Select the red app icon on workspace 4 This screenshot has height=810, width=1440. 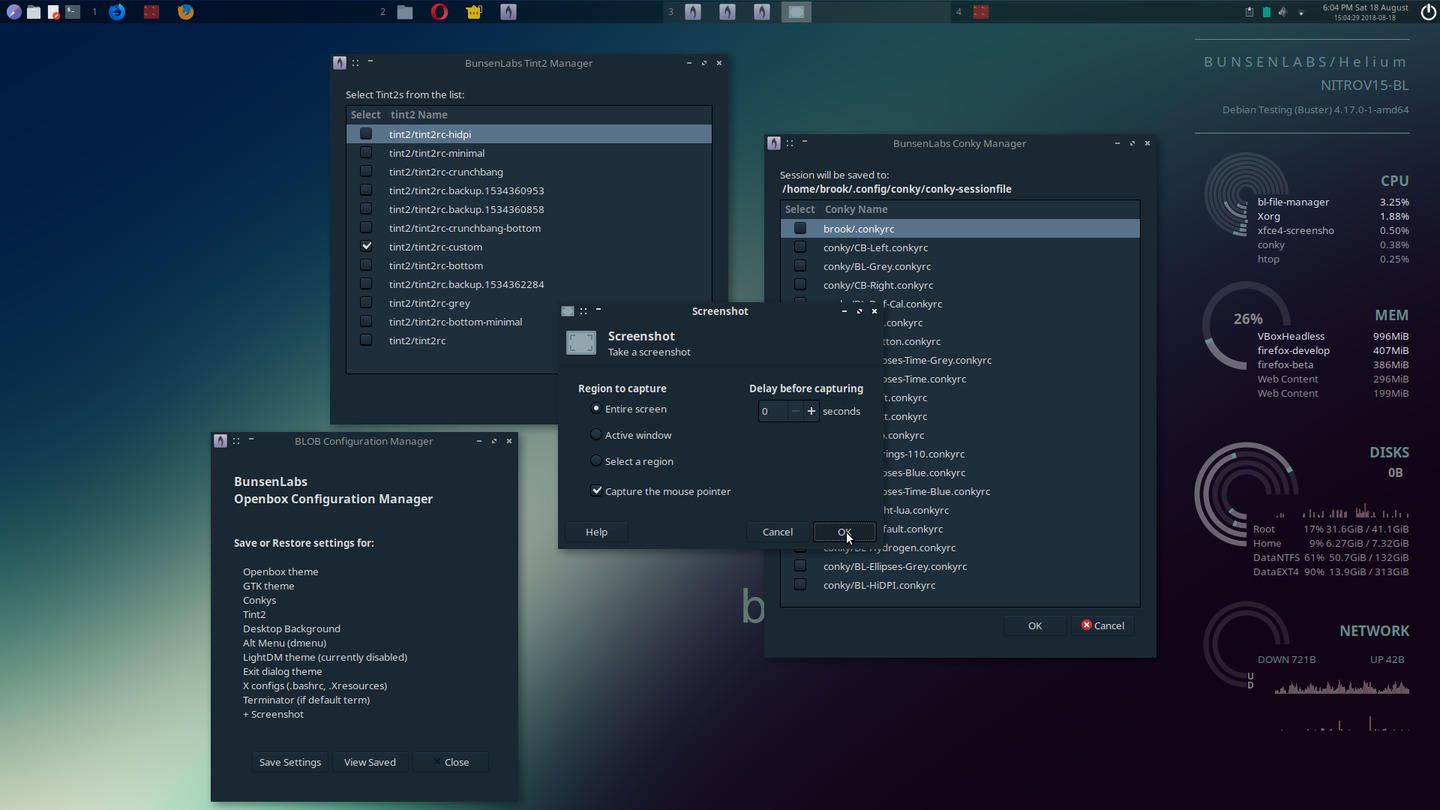[981, 12]
